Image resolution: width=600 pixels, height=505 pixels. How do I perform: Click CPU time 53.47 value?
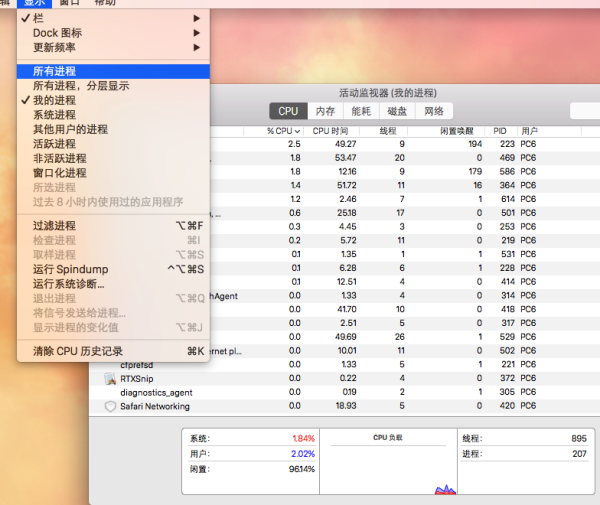pyautogui.click(x=346, y=158)
